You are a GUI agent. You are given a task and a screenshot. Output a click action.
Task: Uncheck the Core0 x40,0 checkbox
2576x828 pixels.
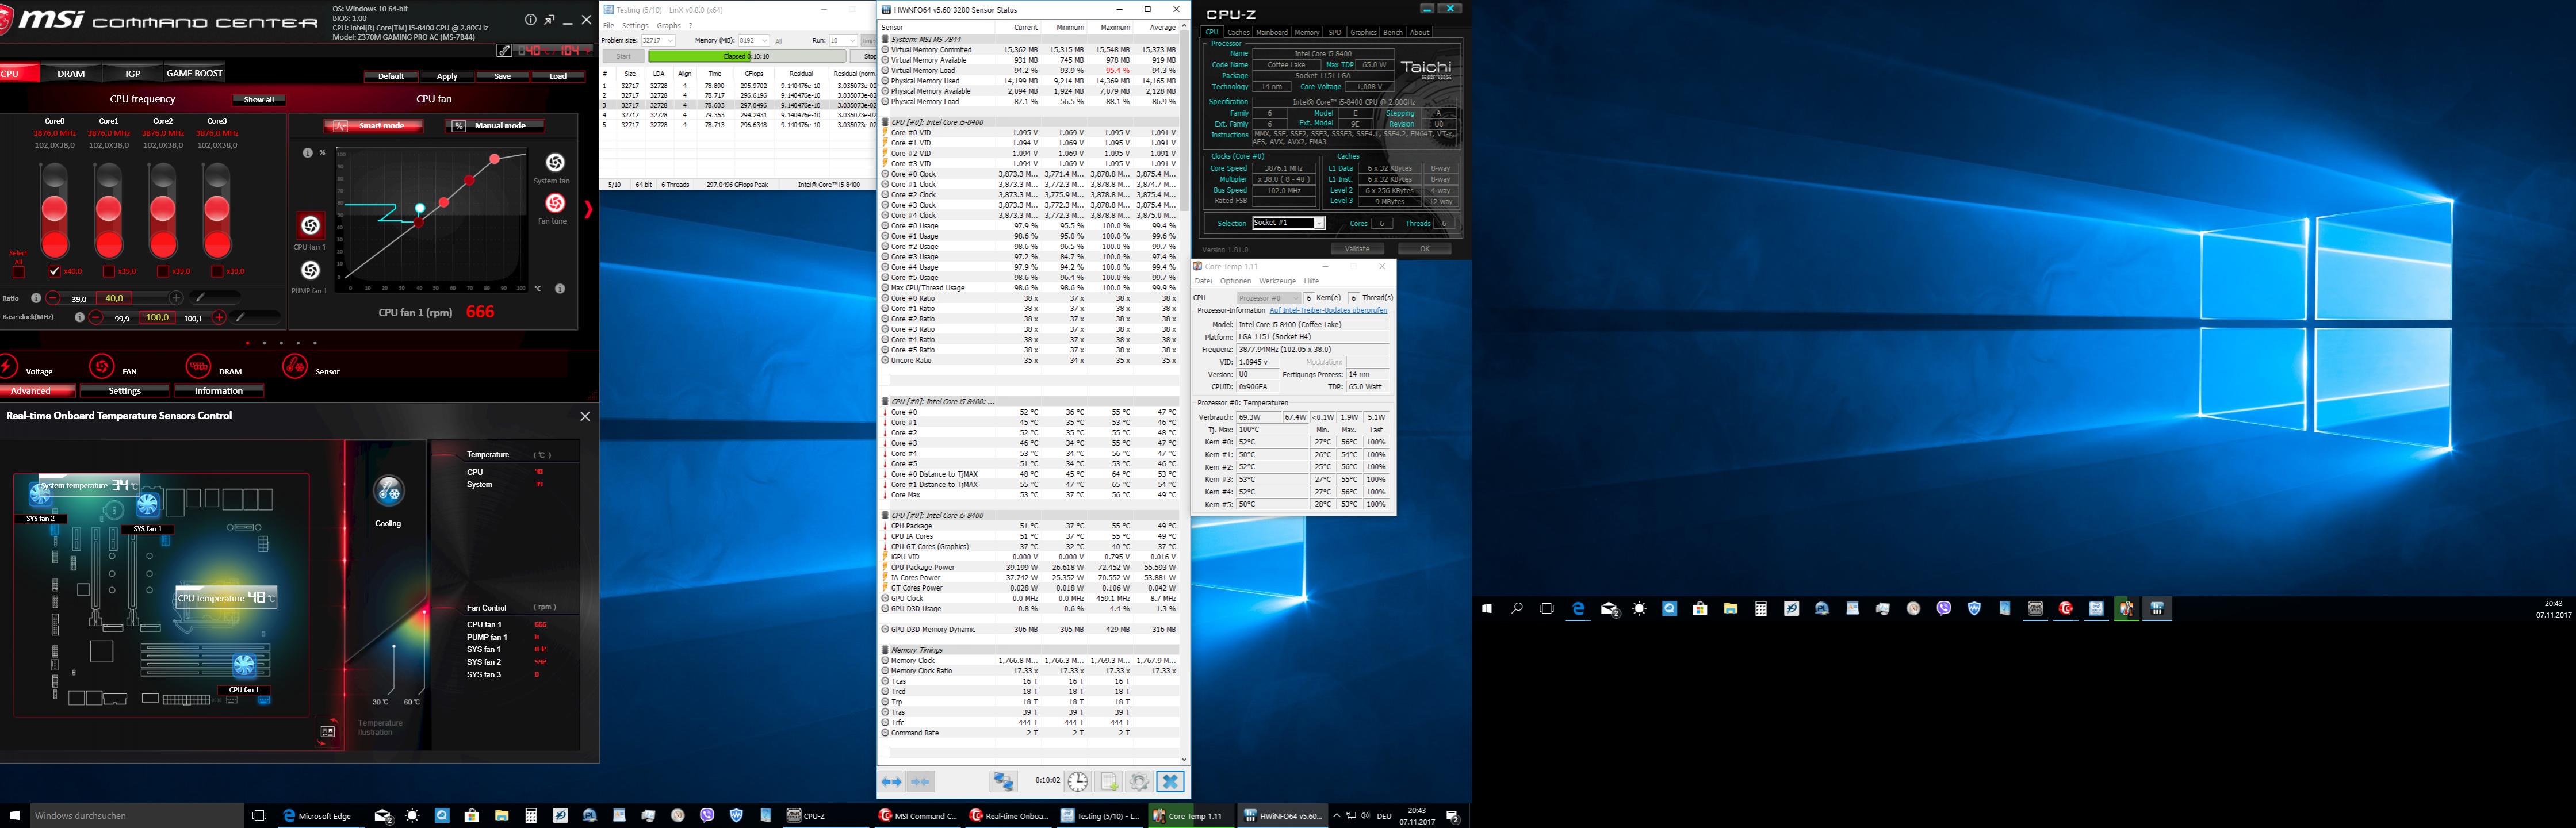pos(54,271)
